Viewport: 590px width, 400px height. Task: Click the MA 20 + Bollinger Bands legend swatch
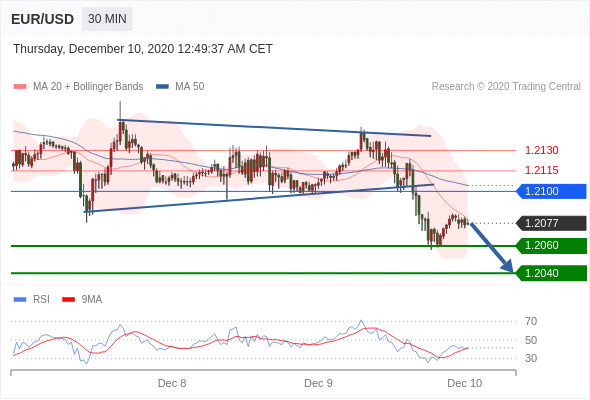[20, 87]
